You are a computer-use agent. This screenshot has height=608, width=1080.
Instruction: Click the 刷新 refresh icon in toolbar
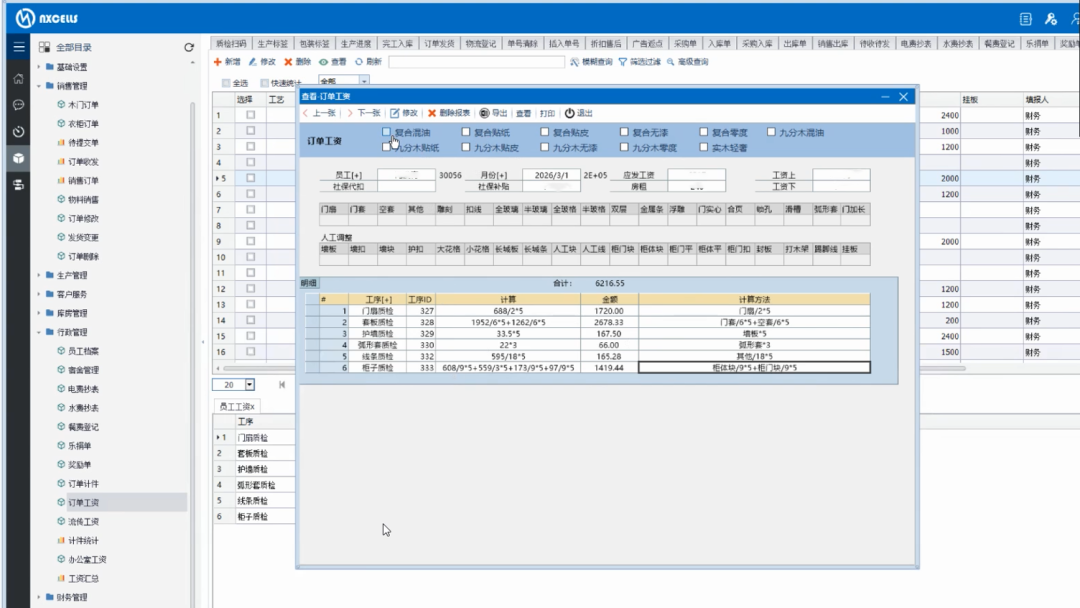(x=359, y=62)
